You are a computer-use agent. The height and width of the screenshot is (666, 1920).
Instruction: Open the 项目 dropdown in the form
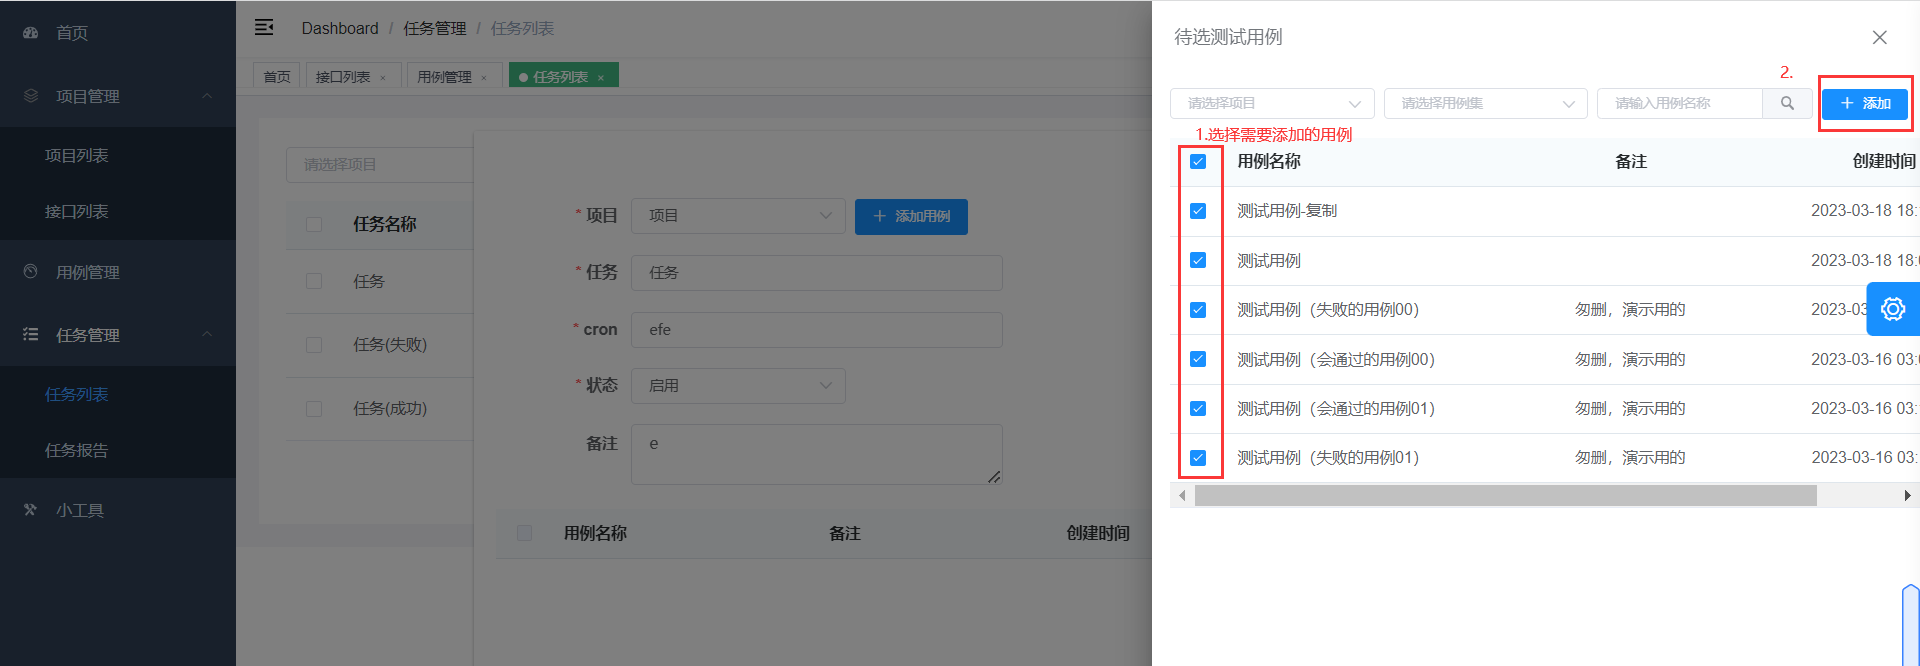click(738, 216)
